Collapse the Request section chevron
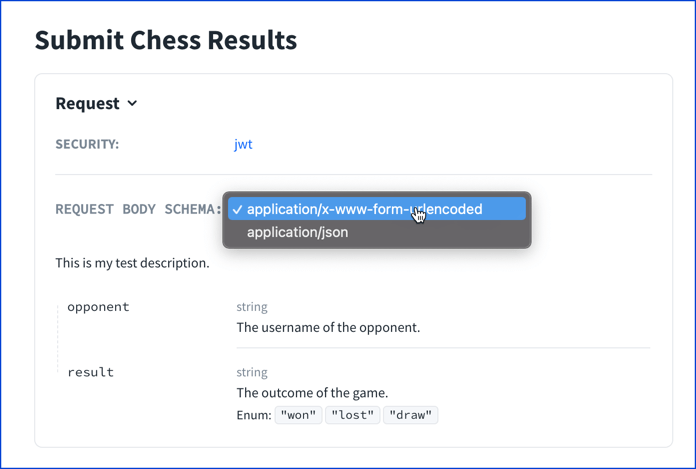696x469 pixels. [x=132, y=104]
